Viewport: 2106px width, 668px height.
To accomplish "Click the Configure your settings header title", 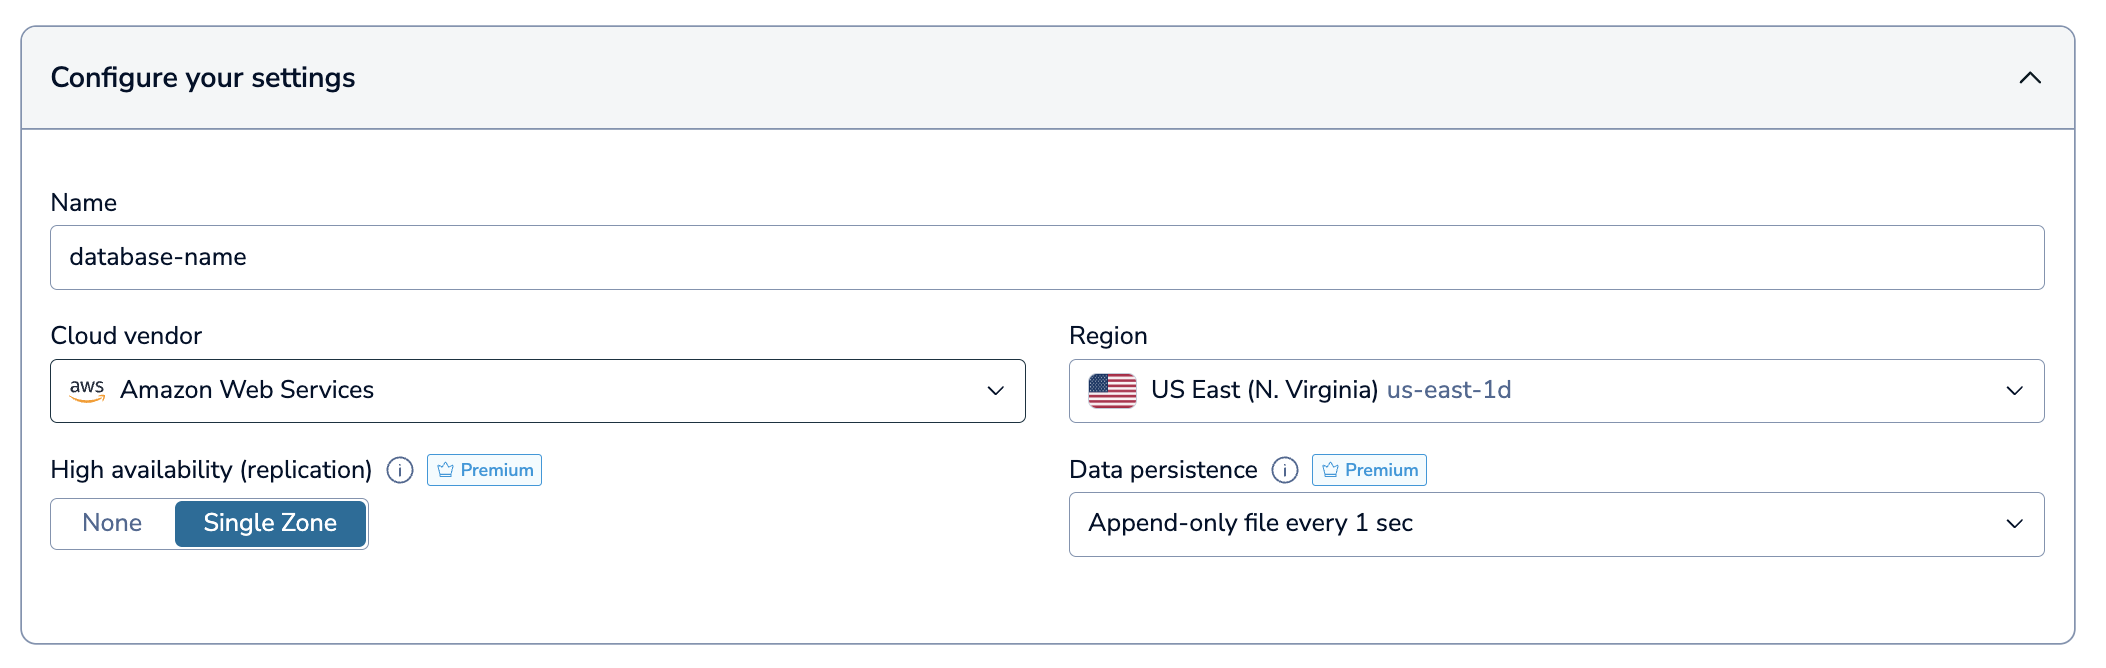I will 203,78.
